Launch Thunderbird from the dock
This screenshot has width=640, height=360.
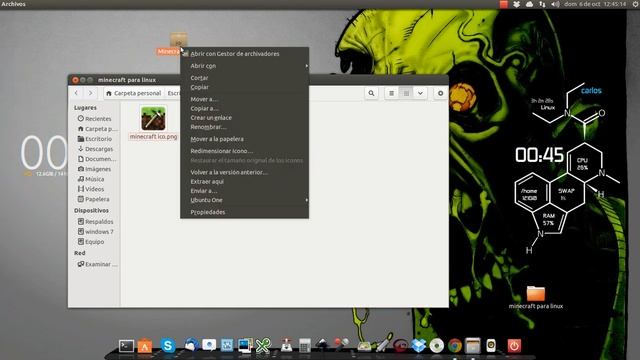click(191, 345)
